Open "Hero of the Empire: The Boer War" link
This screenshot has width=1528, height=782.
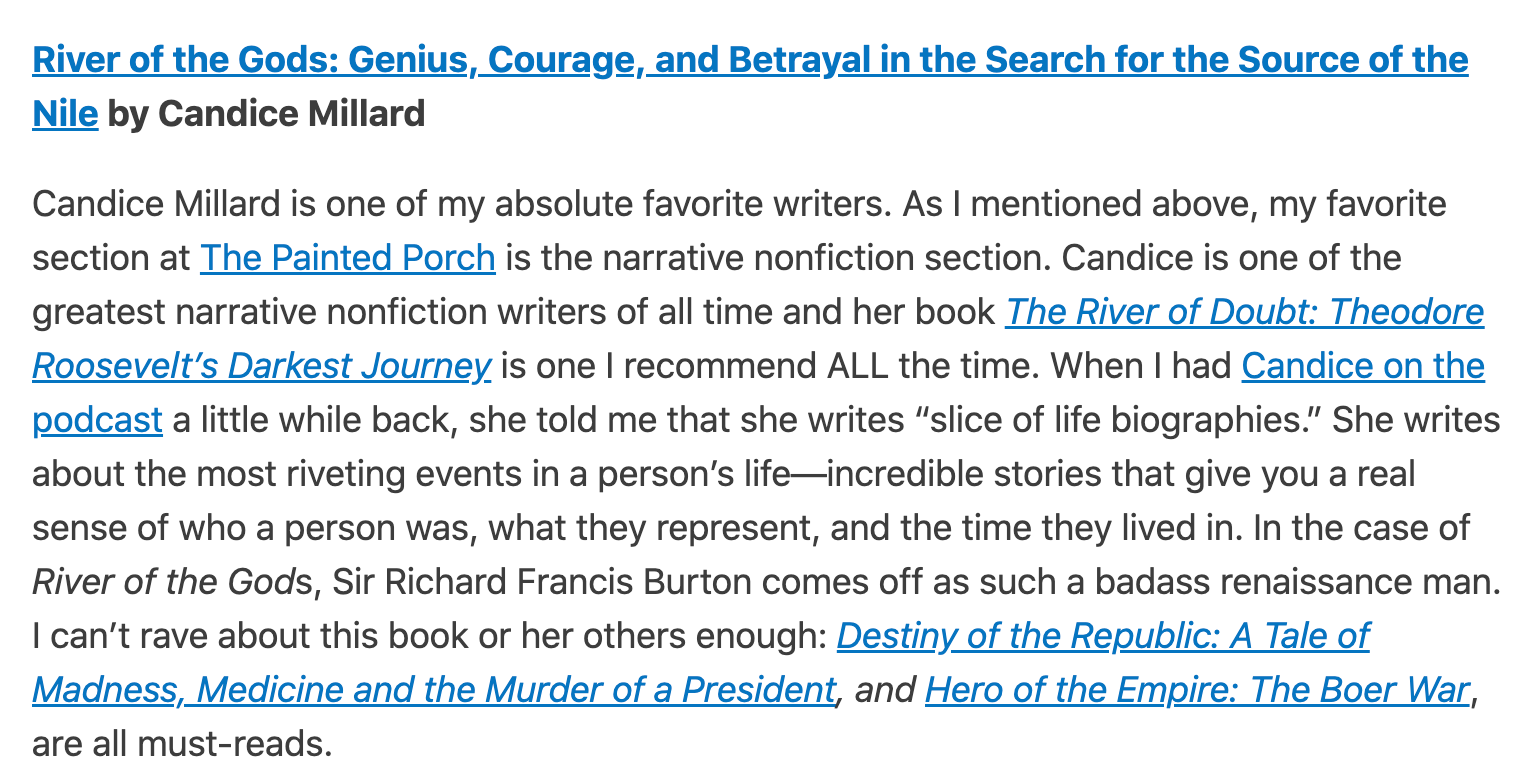[1197, 690]
